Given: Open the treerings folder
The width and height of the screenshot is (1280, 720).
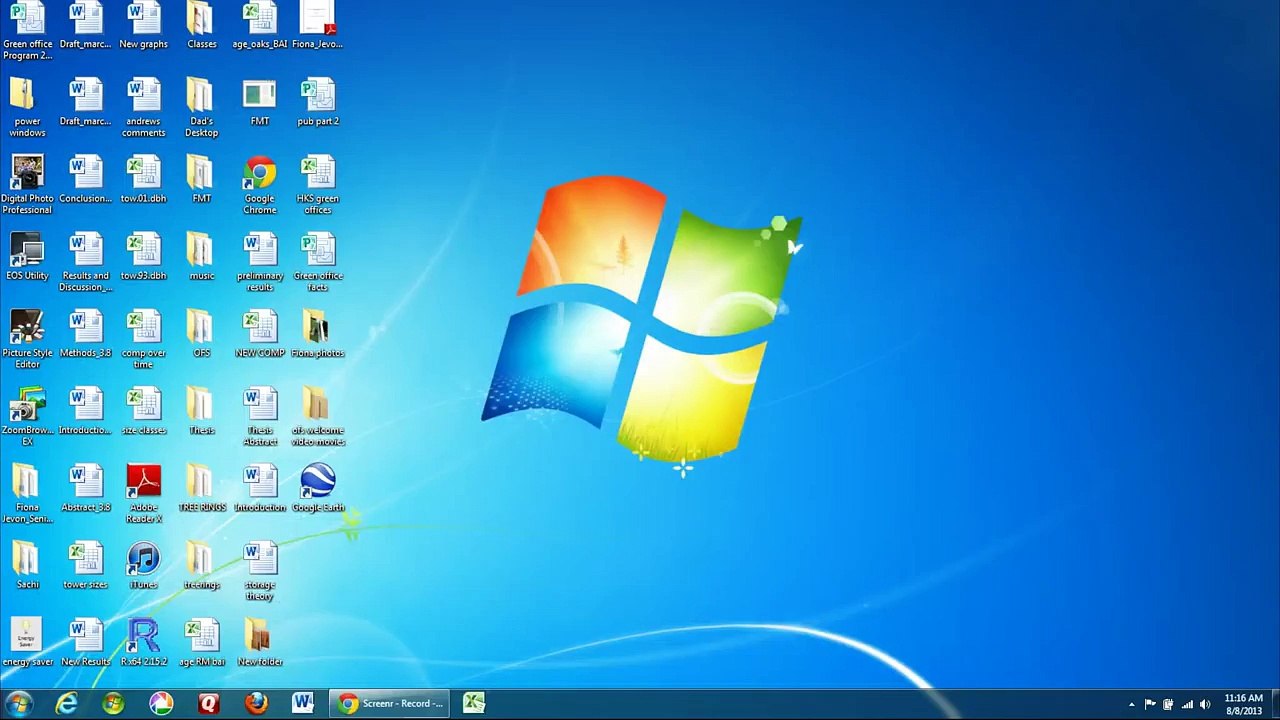Looking at the screenshot, I should click(x=201, y=565).
